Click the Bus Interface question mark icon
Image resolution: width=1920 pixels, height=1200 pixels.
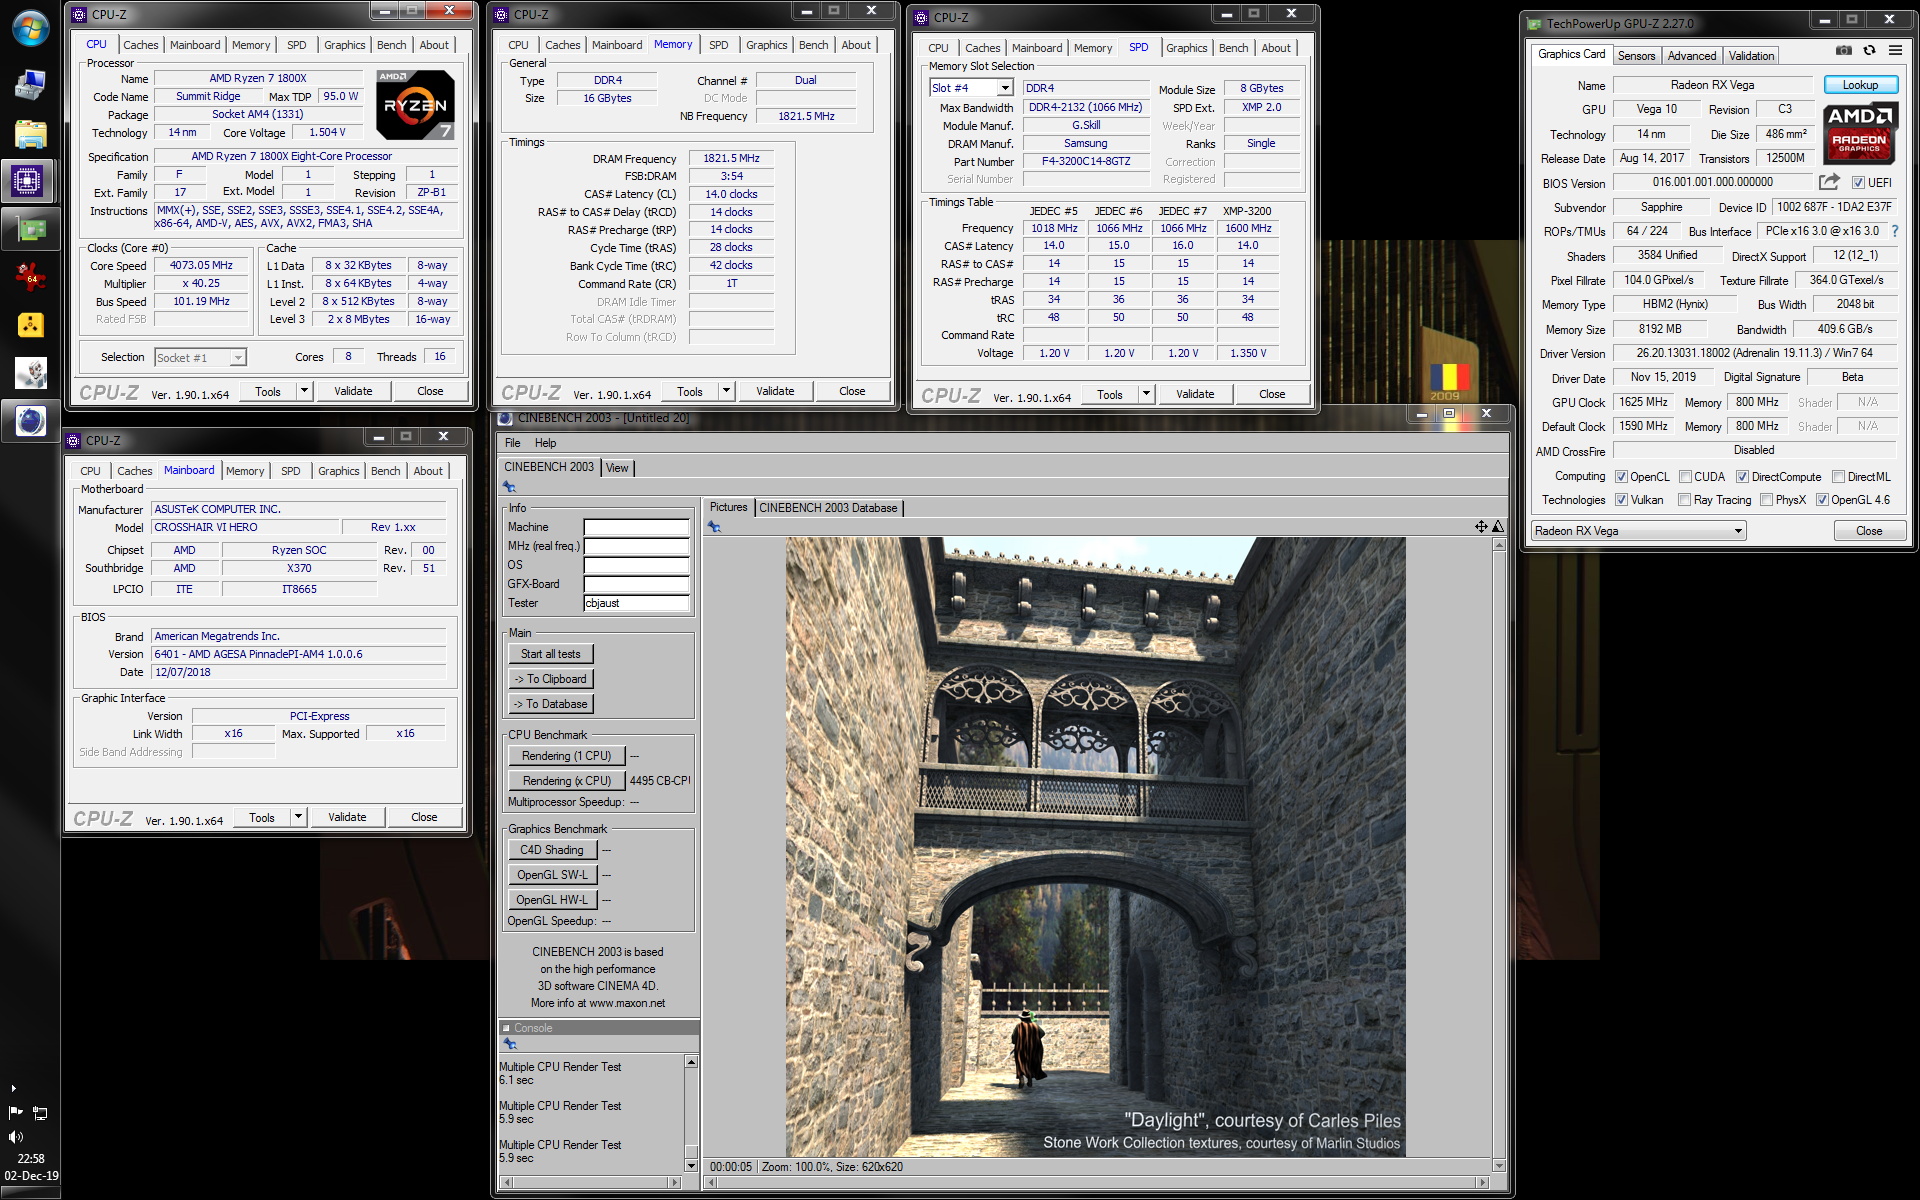pos(1895,231)
